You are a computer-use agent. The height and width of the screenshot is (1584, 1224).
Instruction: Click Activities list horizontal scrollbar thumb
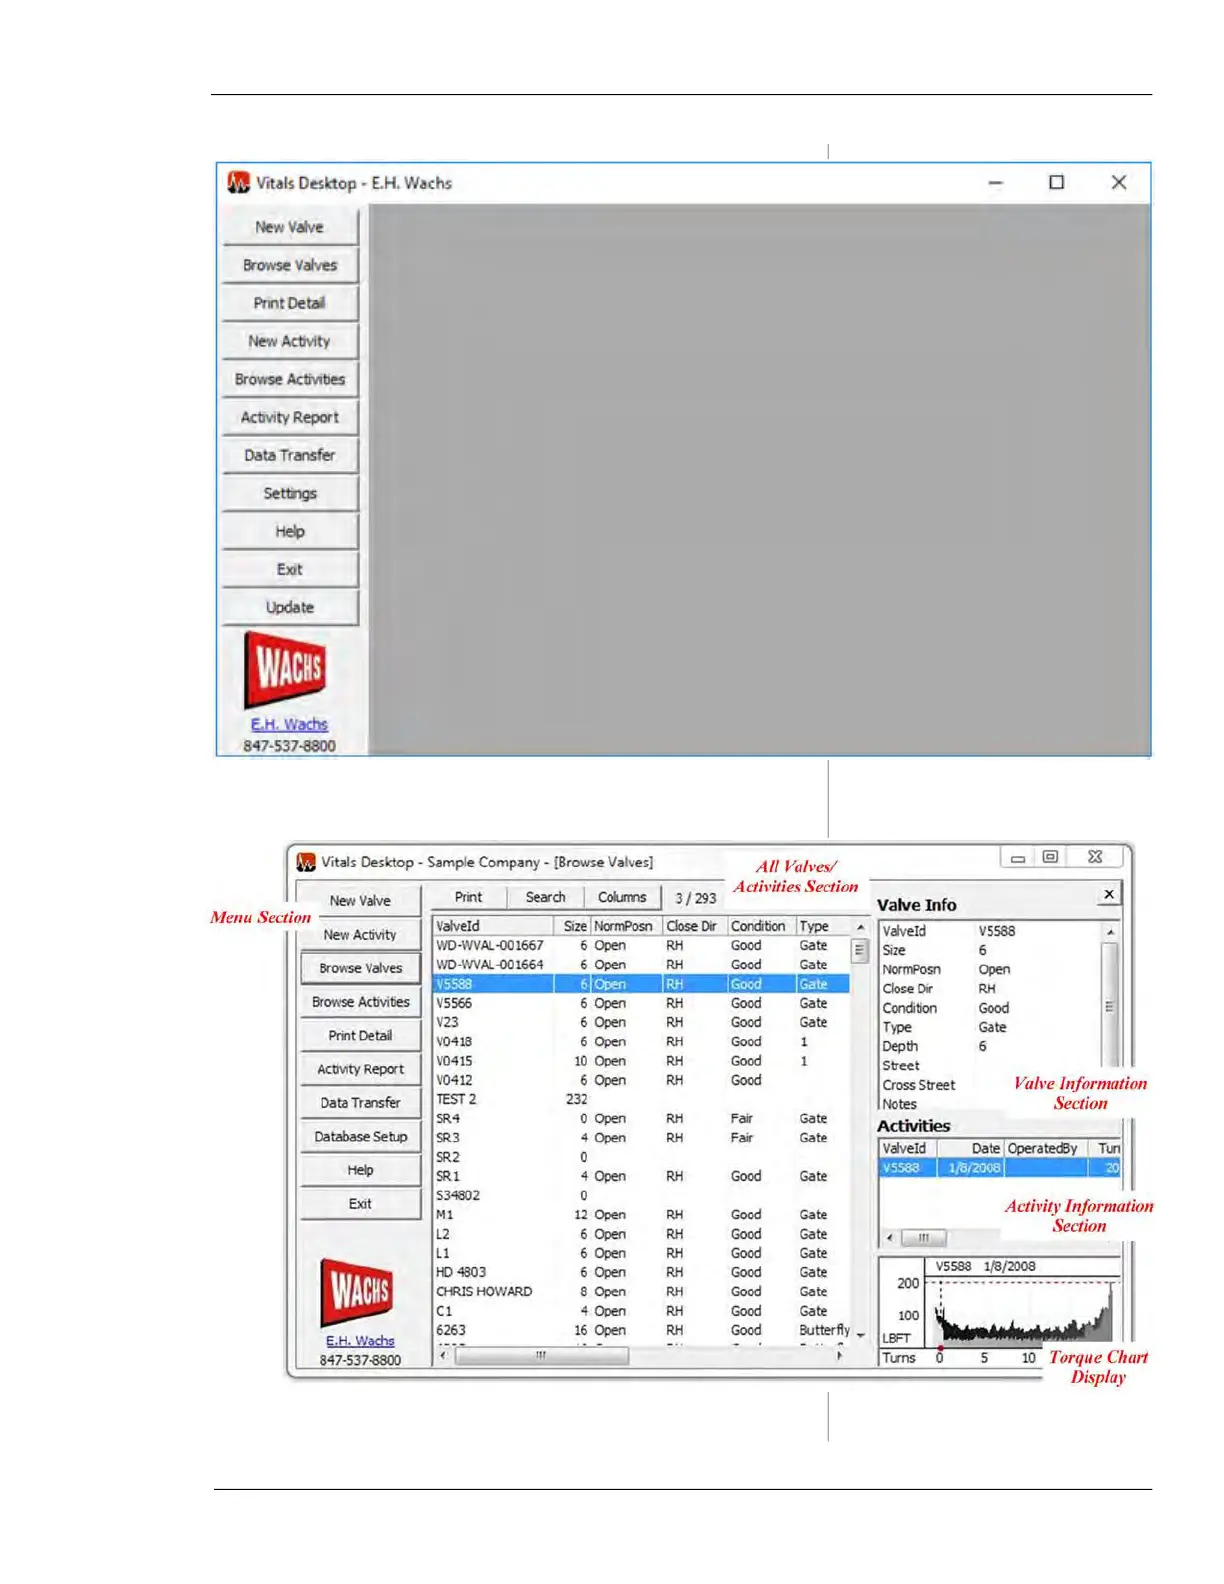[923, 1238]
